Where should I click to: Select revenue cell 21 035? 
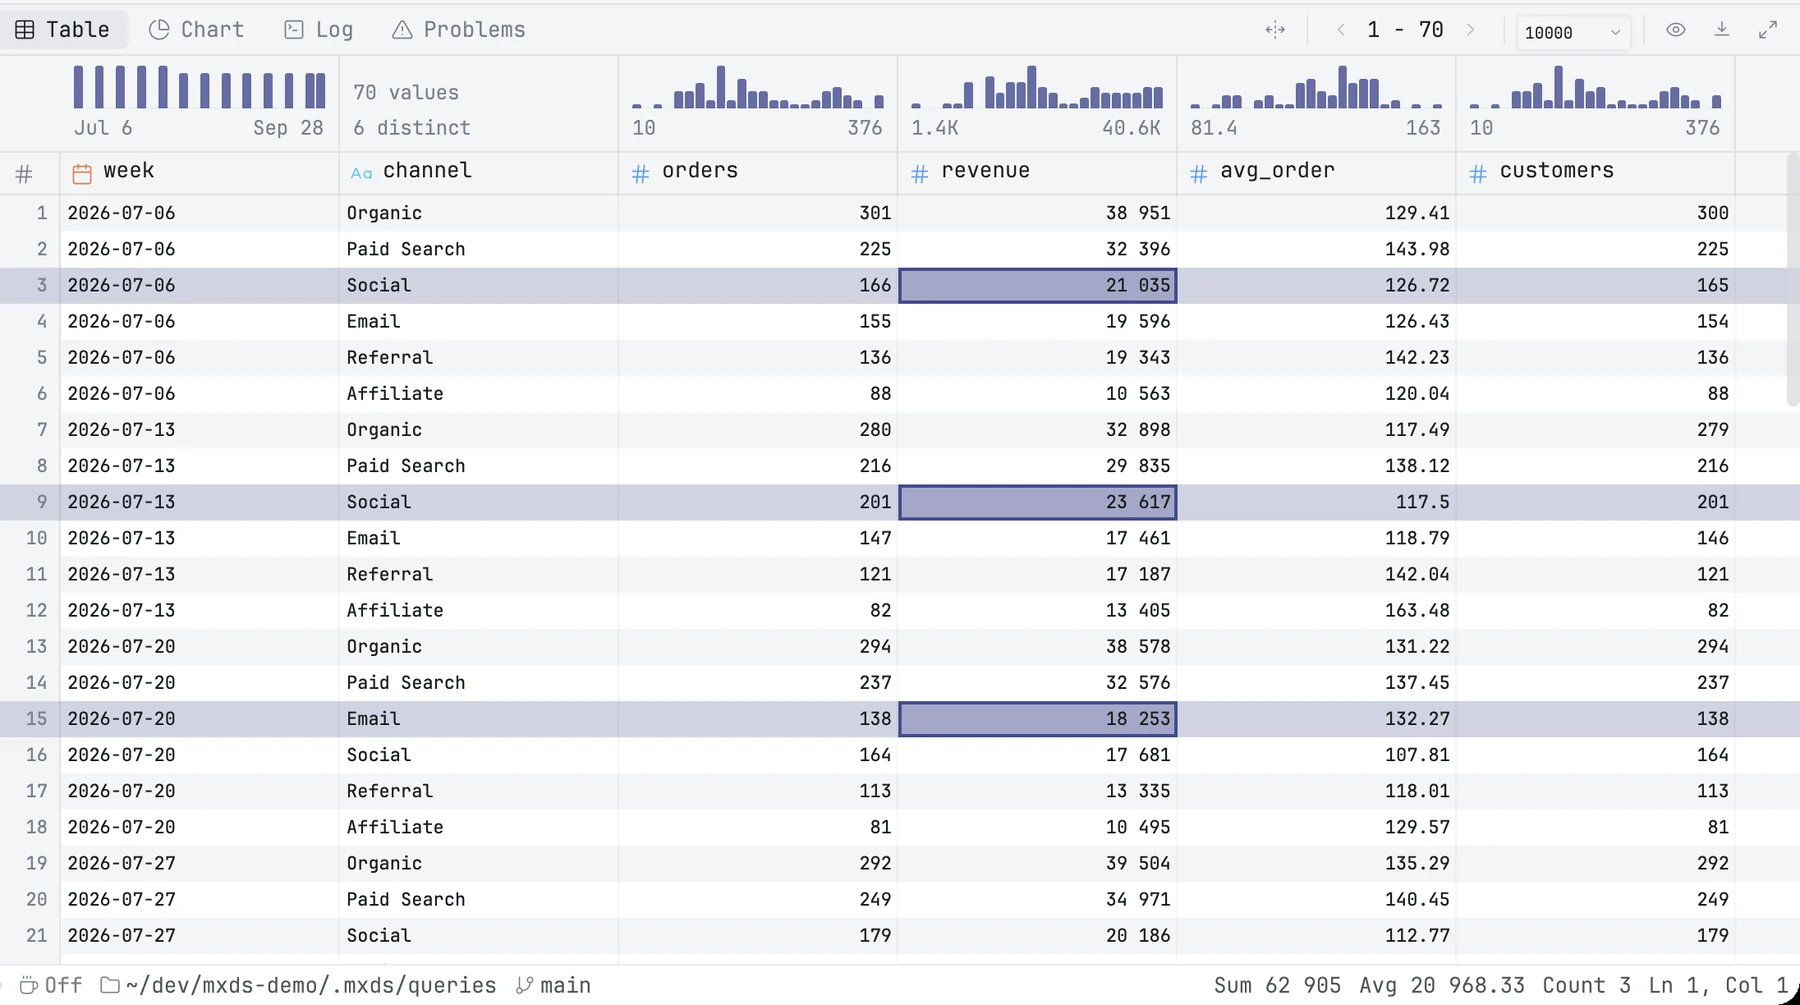(x=1038, y=285)
